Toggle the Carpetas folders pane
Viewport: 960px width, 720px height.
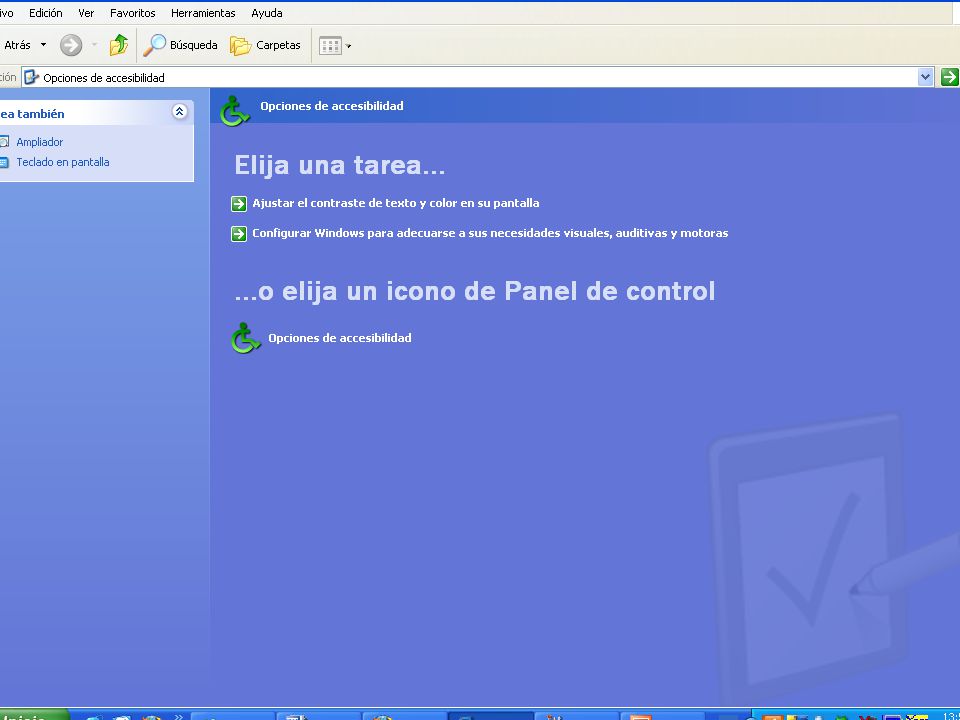[265, 45]
